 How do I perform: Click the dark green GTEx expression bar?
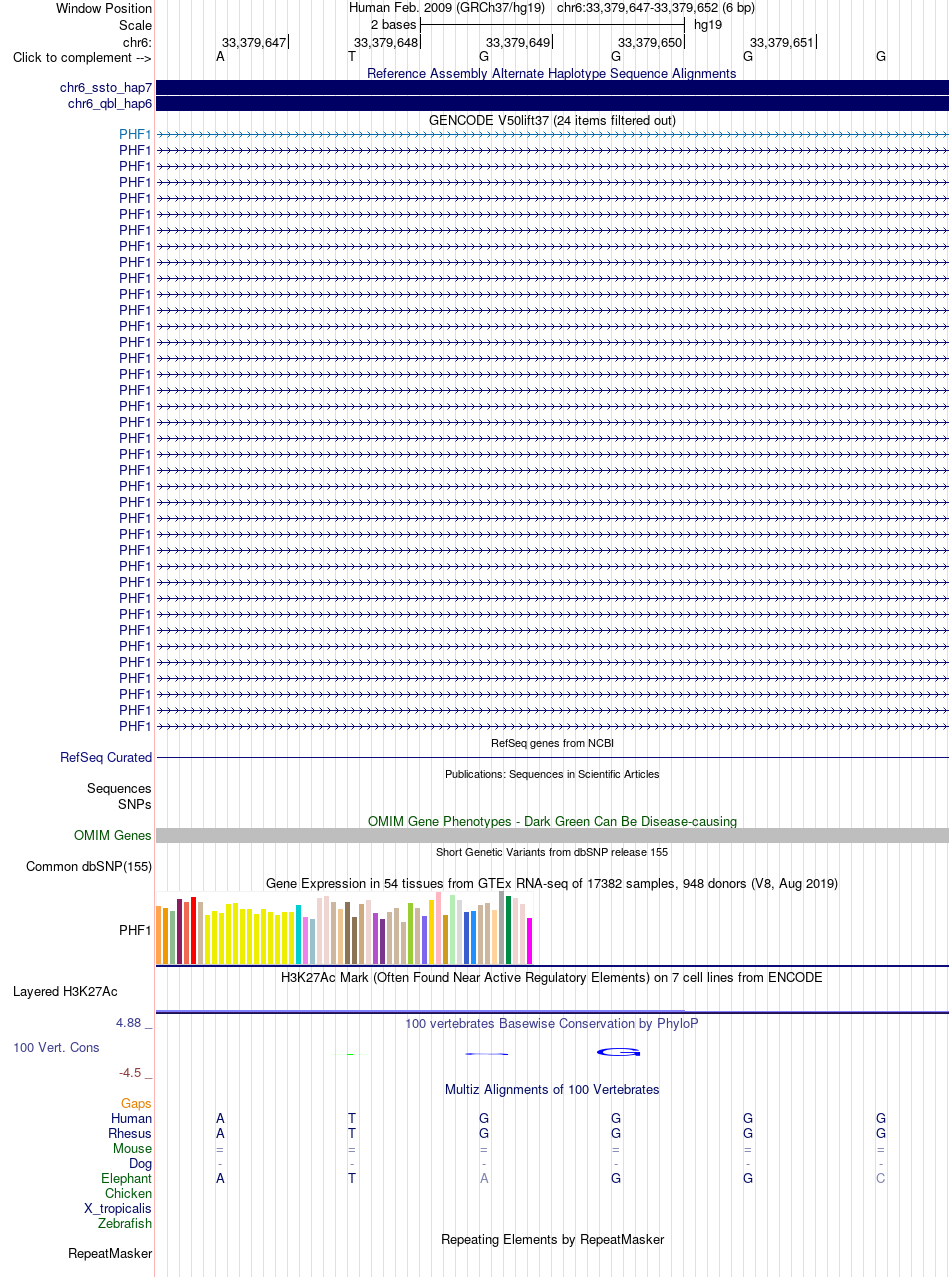click(x=509, y=930)
